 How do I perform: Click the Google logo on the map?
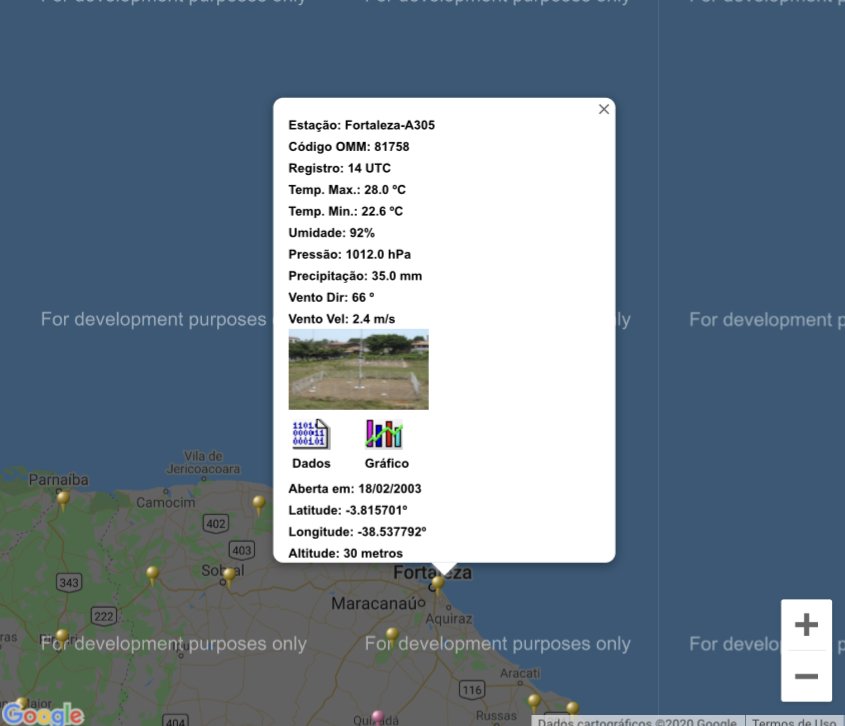43,713
